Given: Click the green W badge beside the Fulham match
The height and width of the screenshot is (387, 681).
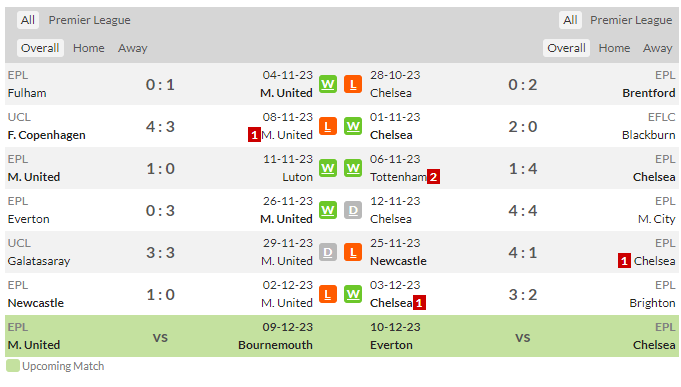Looking at the screenshot, I should [328, 84].
